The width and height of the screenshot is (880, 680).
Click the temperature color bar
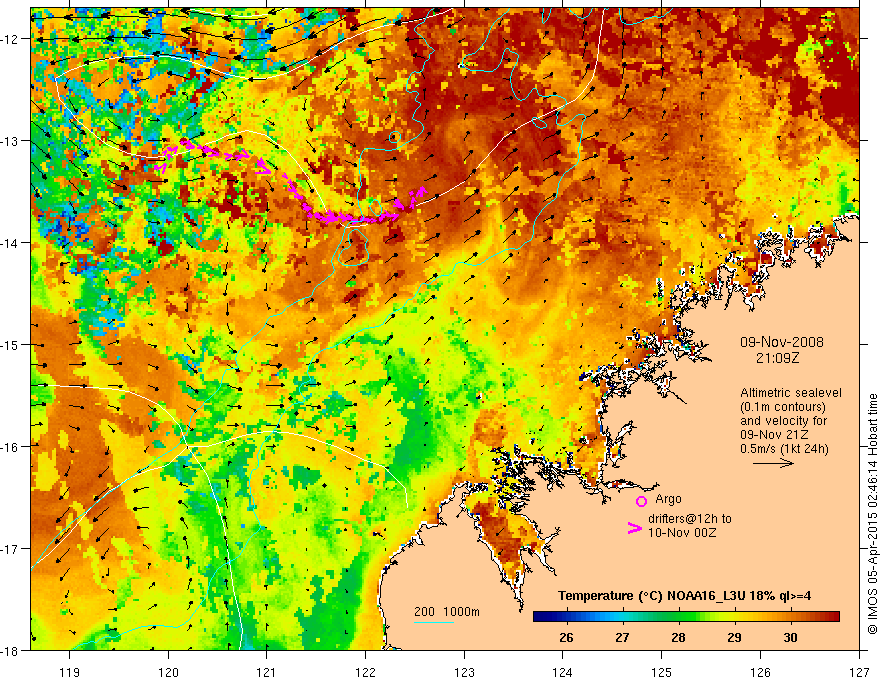[686, 617]
